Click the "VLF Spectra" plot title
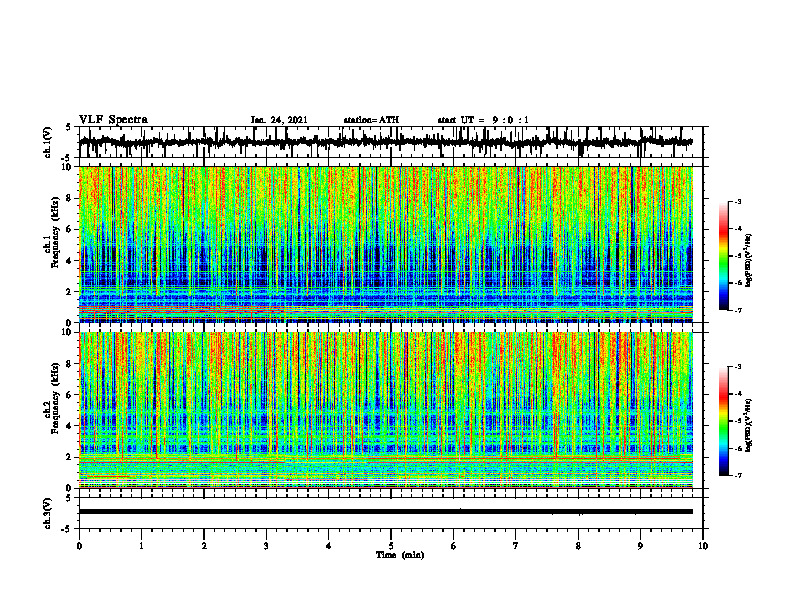This screenshot has height=612, width=792. coord(113,120)
